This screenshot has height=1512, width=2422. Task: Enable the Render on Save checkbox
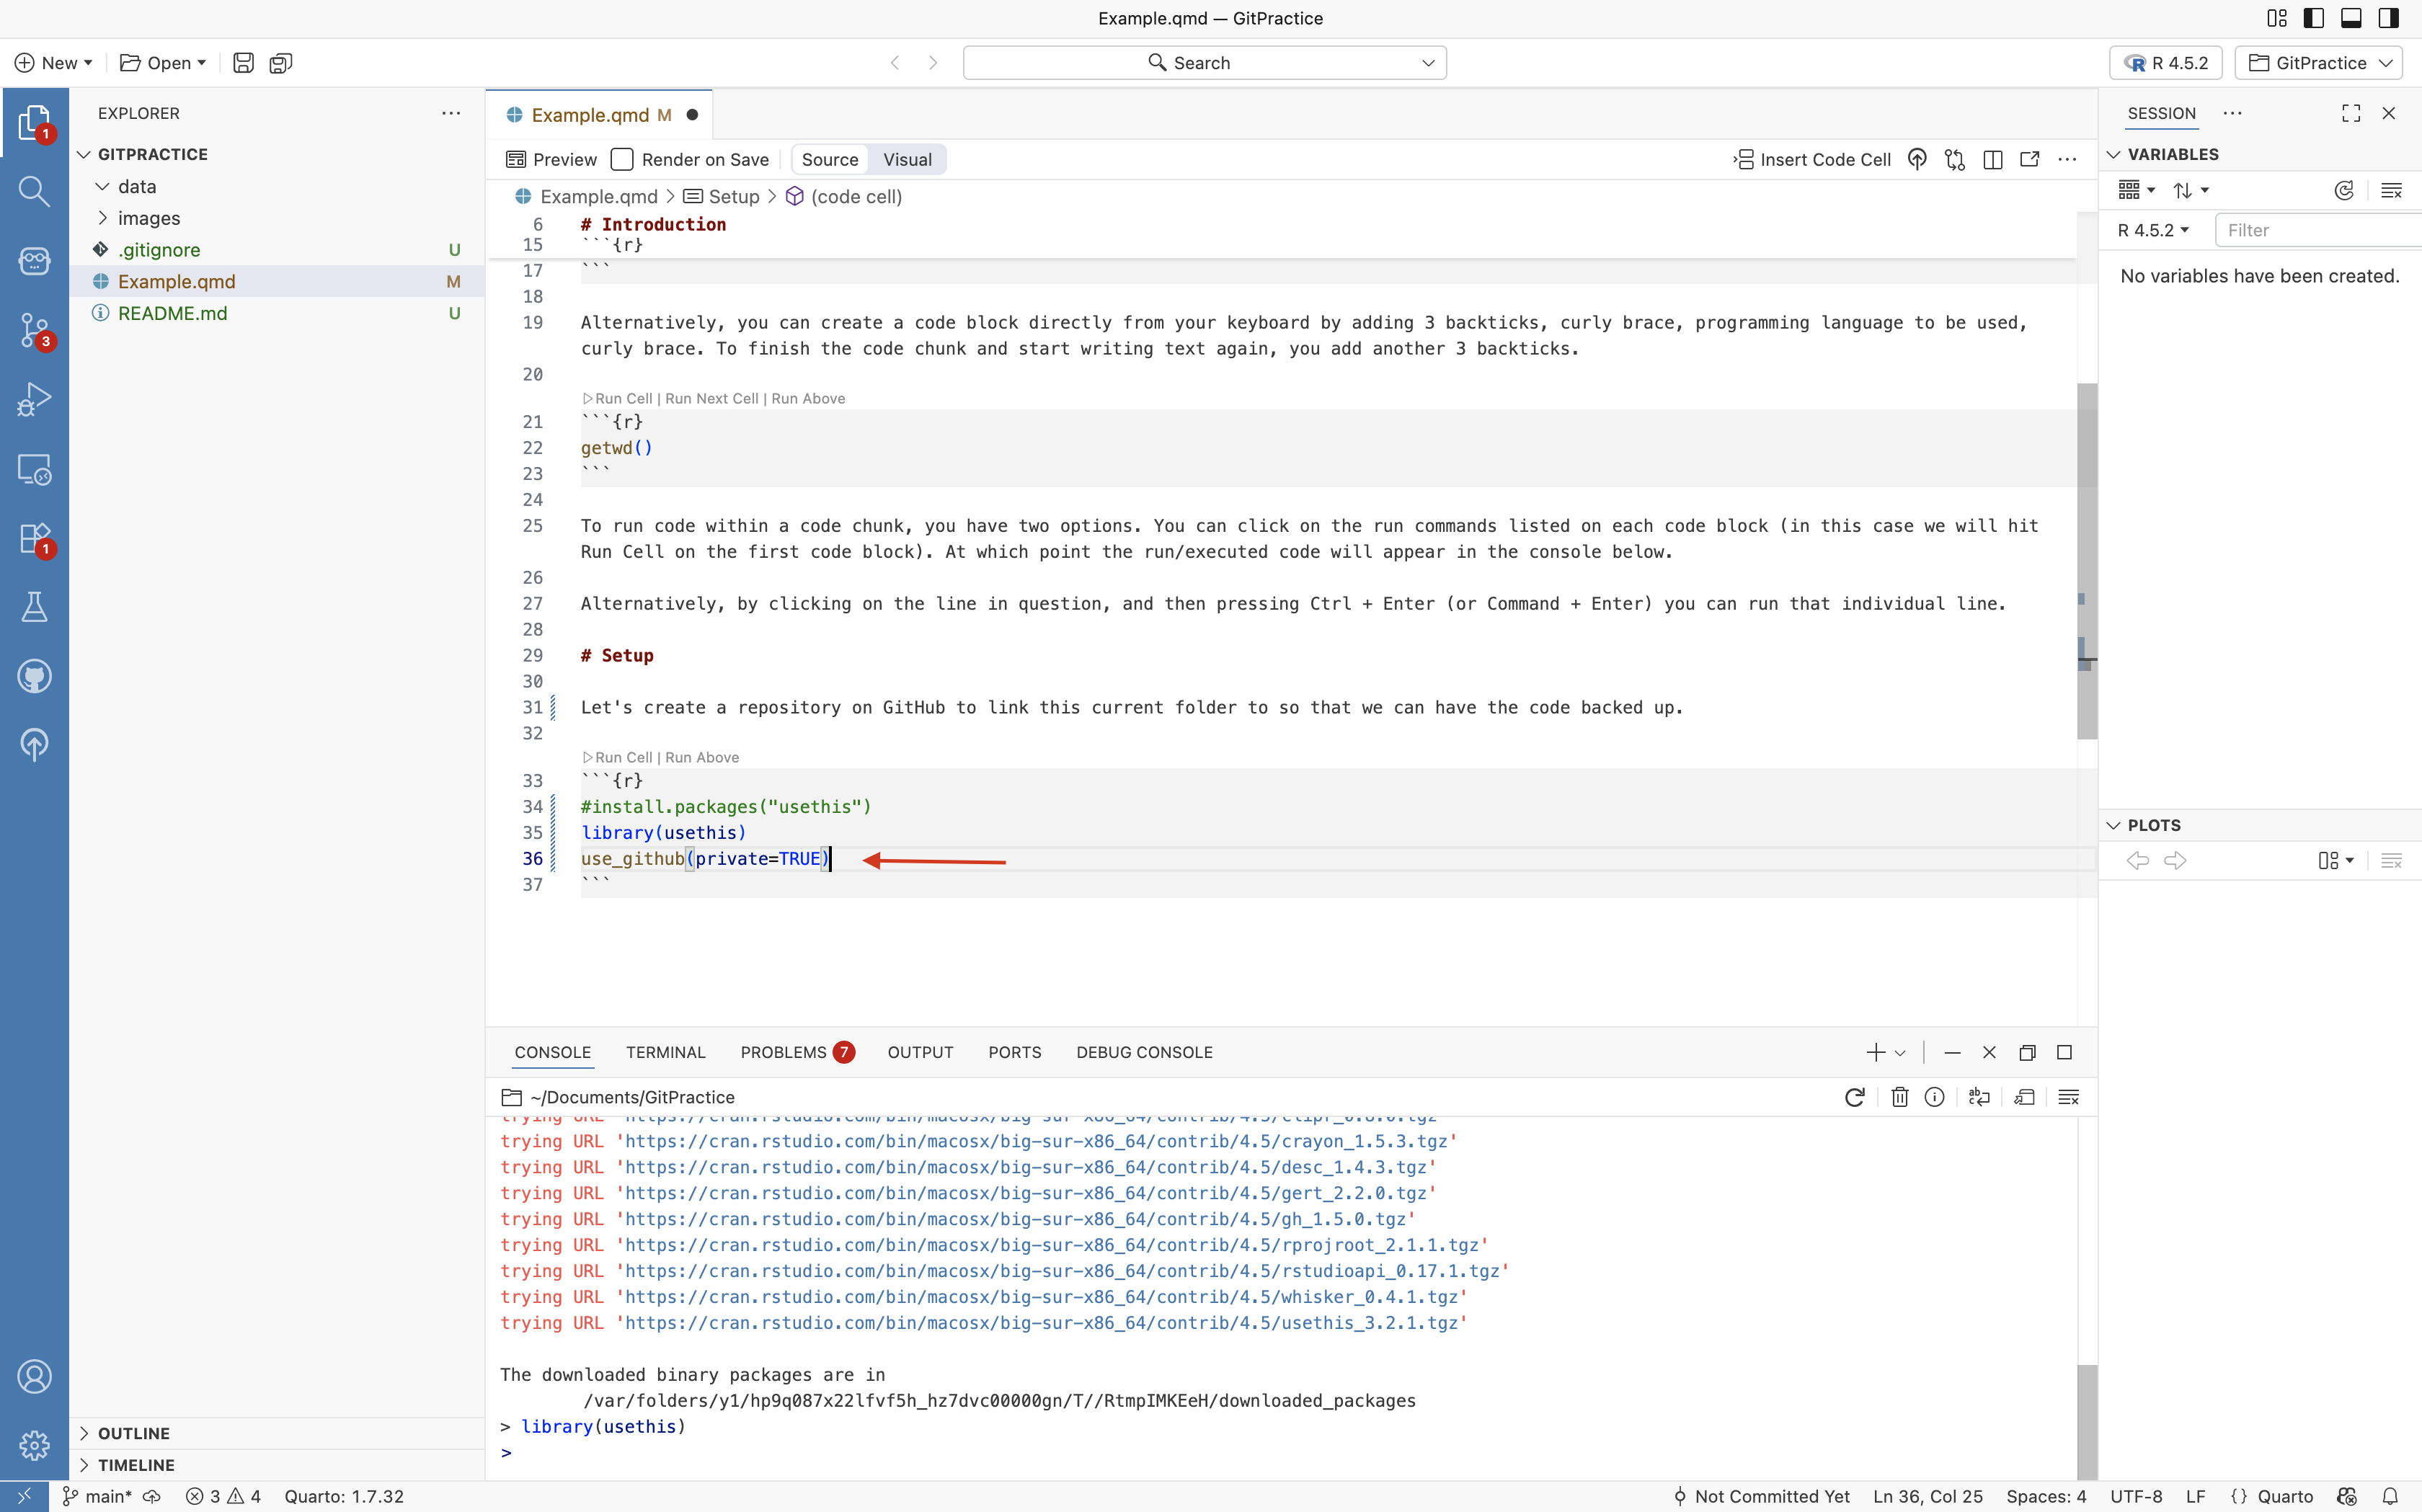click(x=622, y=160)
